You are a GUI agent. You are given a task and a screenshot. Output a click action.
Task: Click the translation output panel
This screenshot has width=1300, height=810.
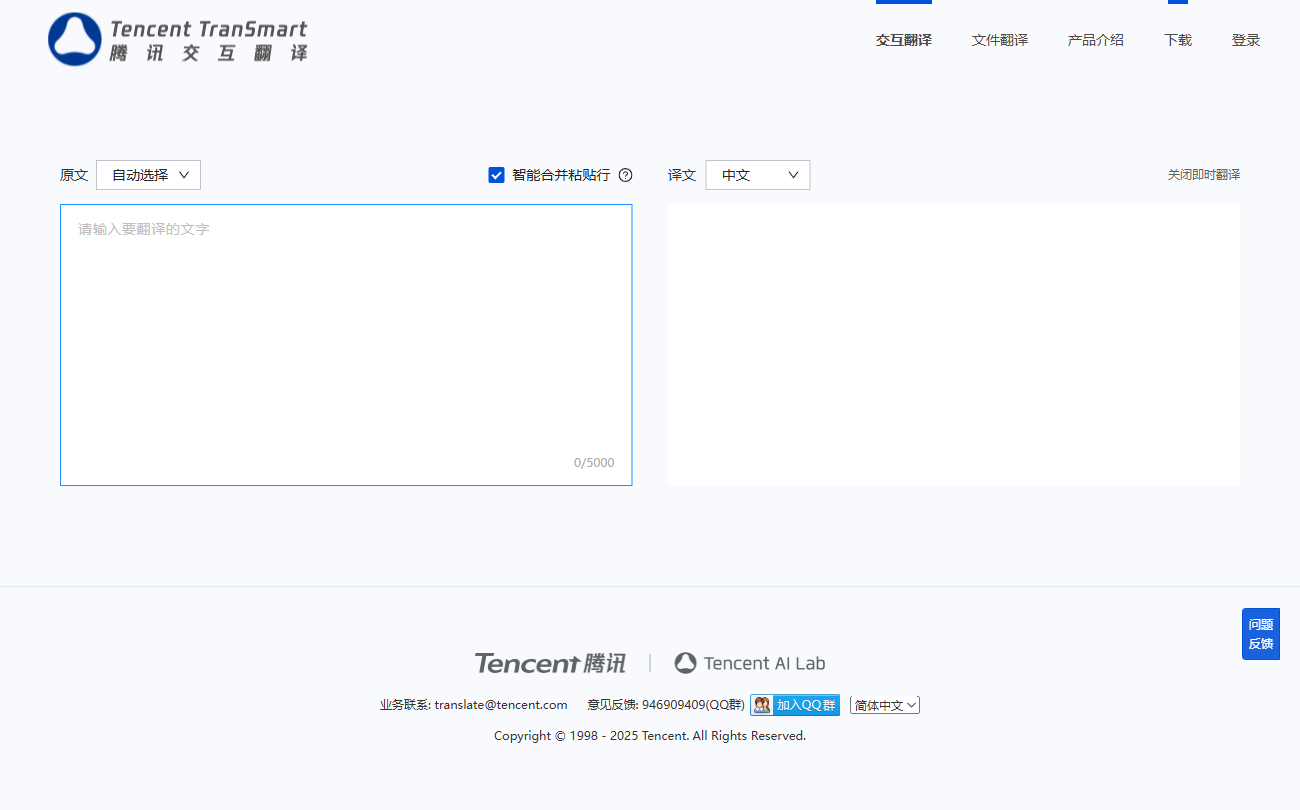pos(953,345)
